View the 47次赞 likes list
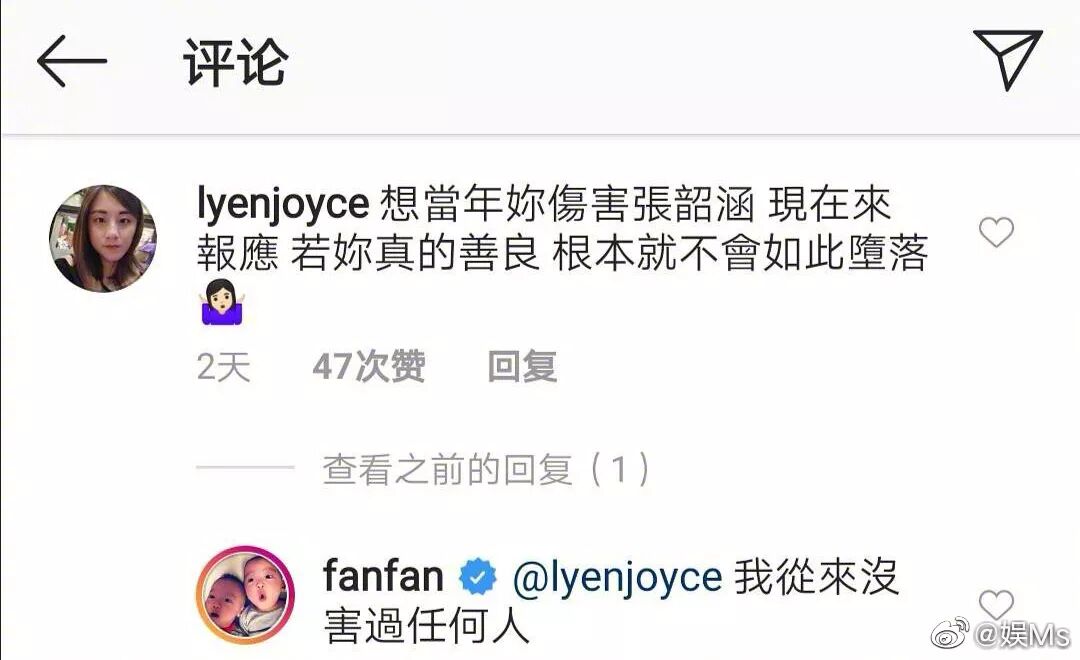This screenshot has height=660, width=1080. [368, 366]
